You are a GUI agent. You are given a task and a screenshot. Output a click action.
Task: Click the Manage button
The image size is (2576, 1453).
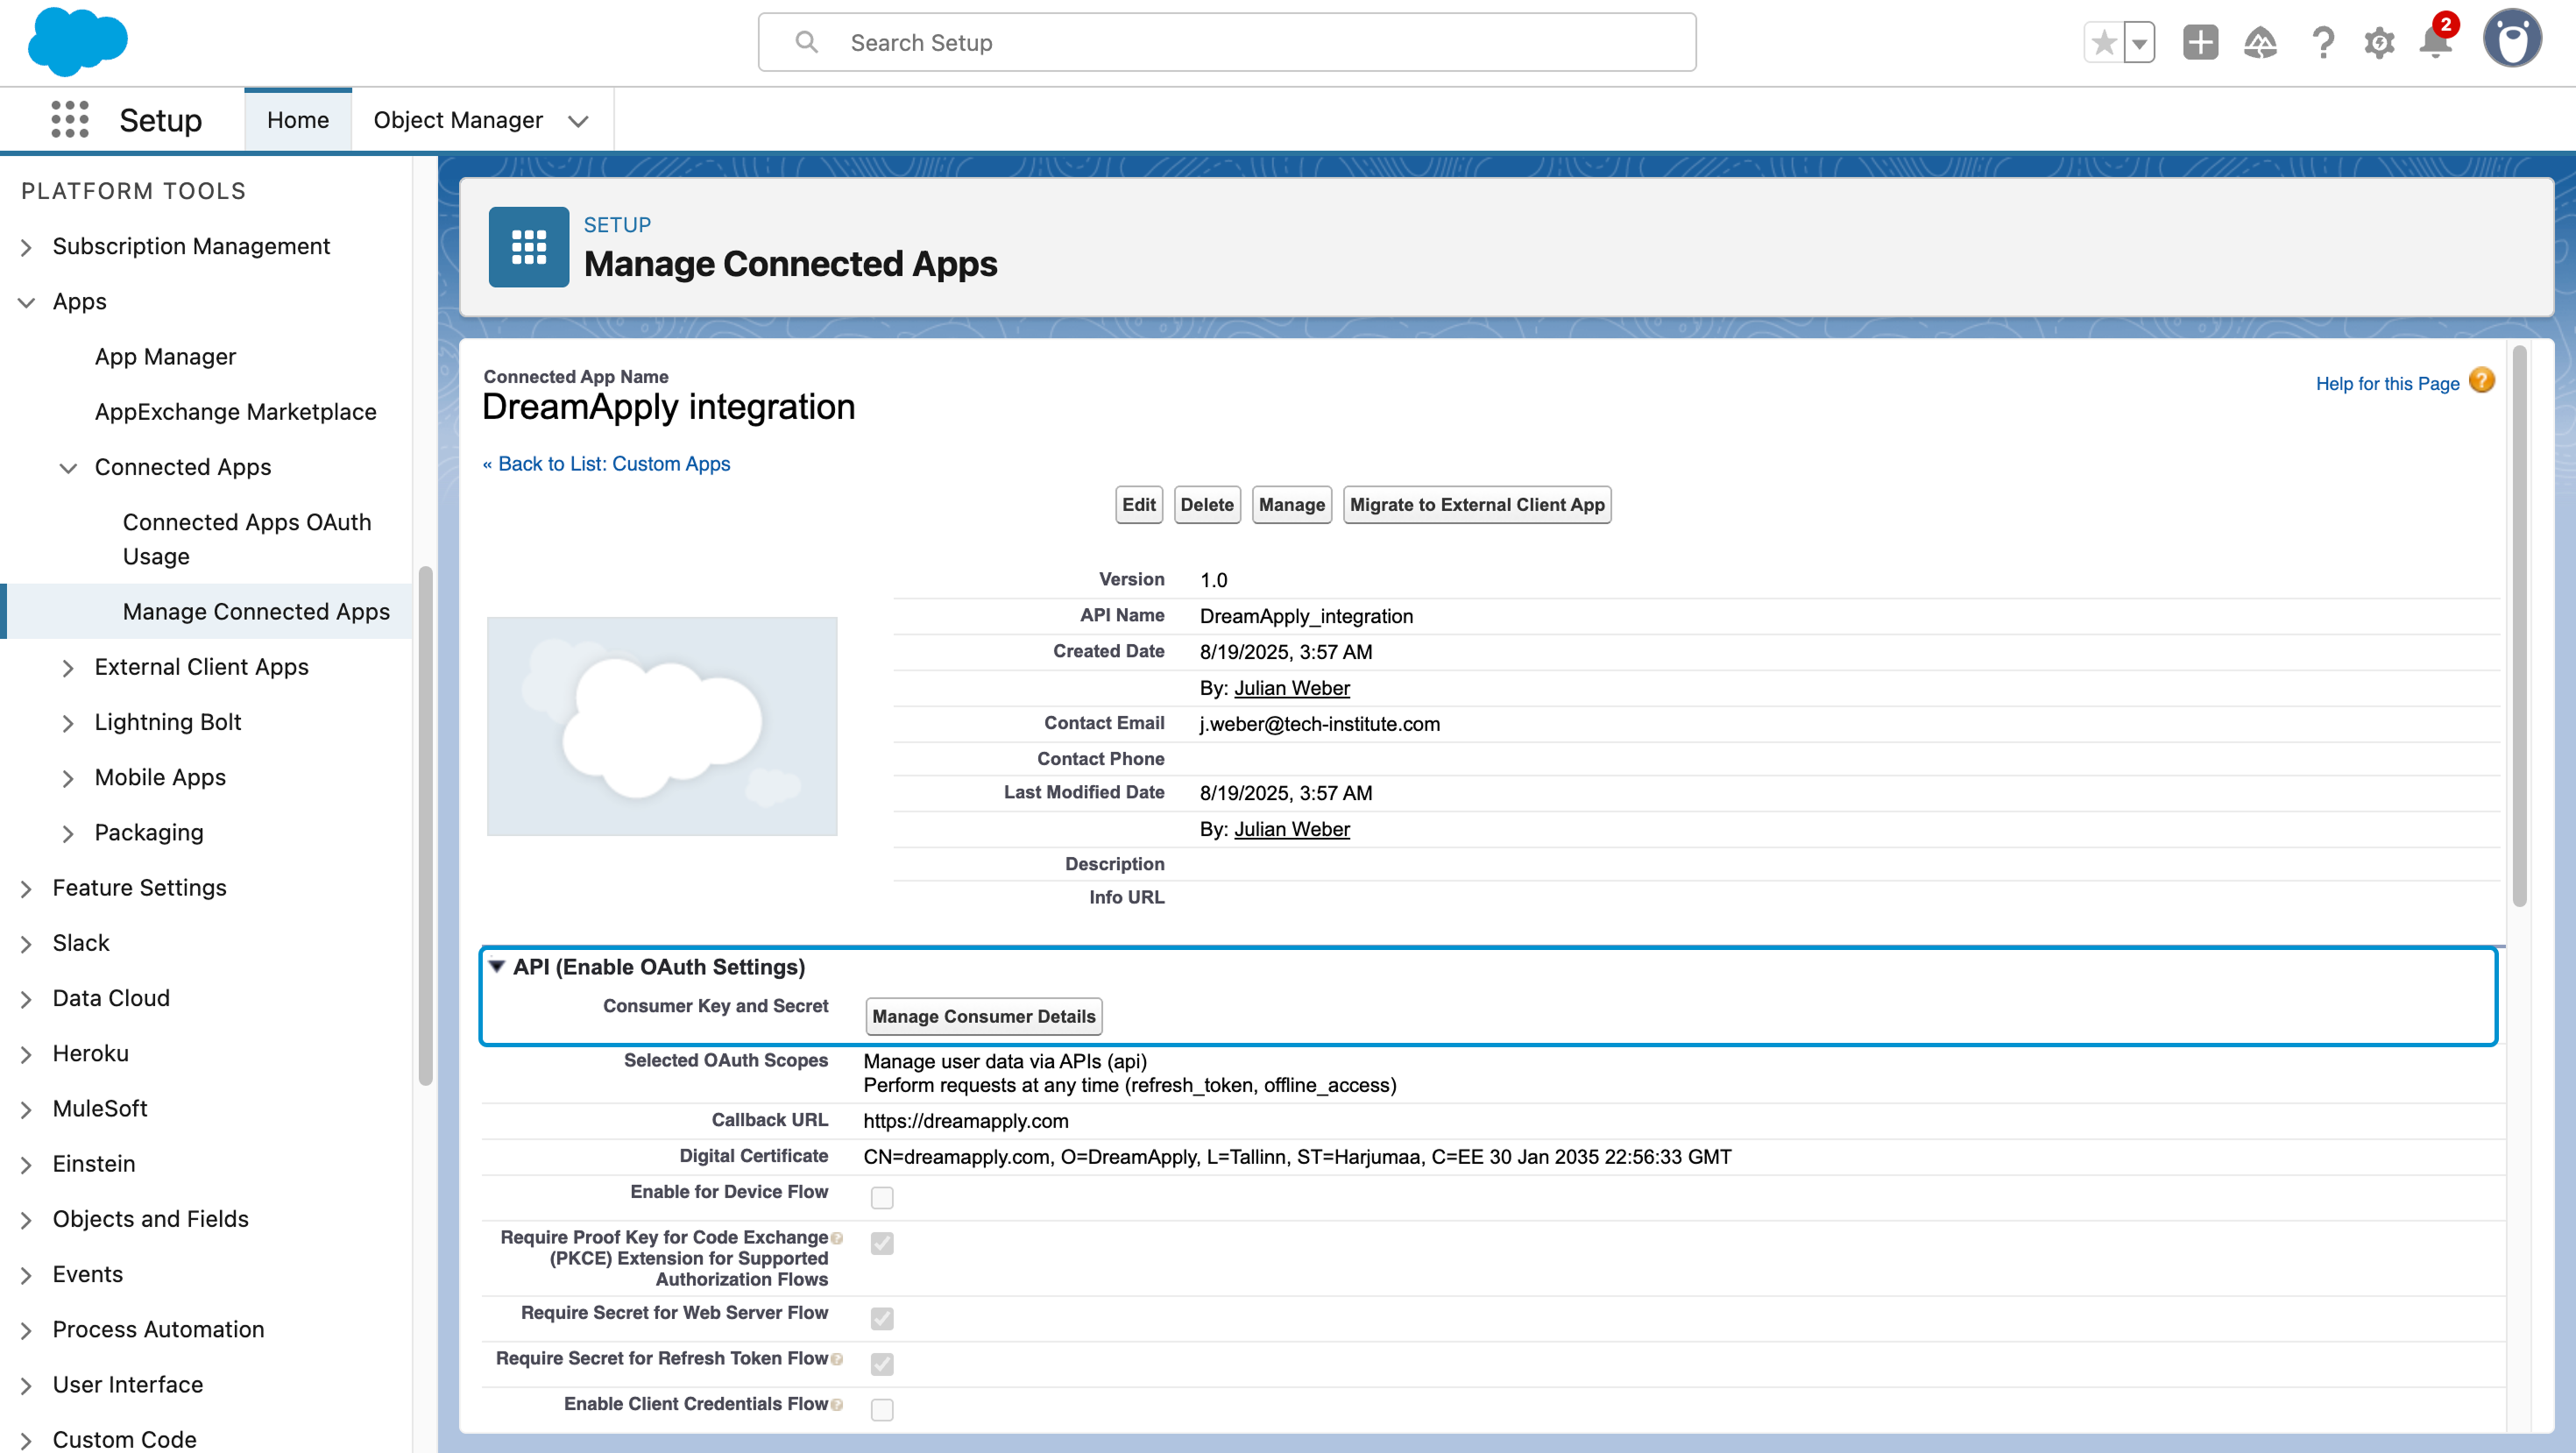(1292, 505)
